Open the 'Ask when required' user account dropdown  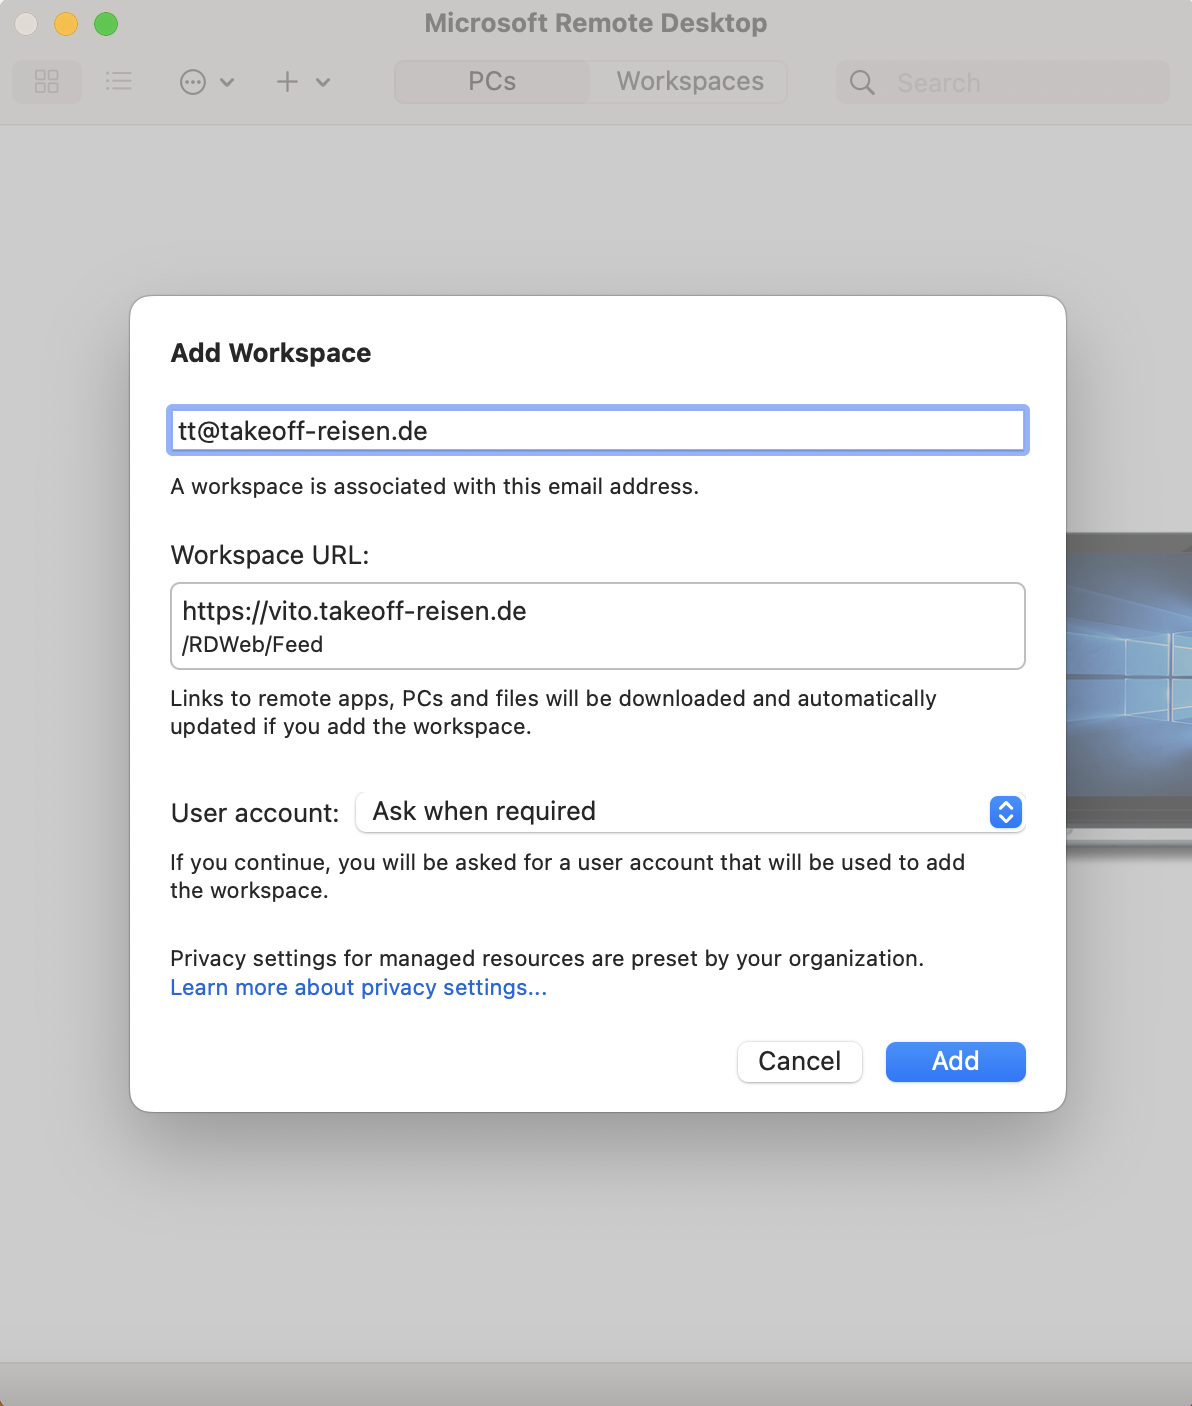click(x=675, y=811)
